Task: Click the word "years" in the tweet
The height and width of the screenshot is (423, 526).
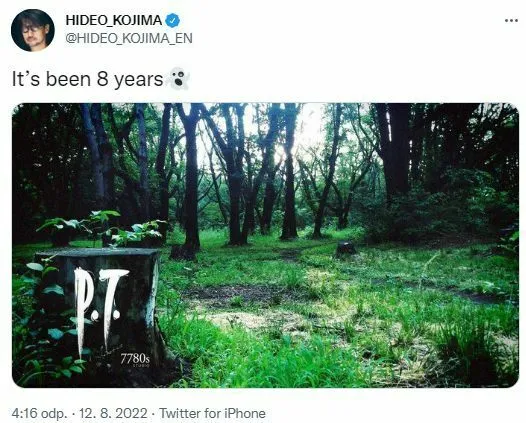Action: (x=139, y=81)
